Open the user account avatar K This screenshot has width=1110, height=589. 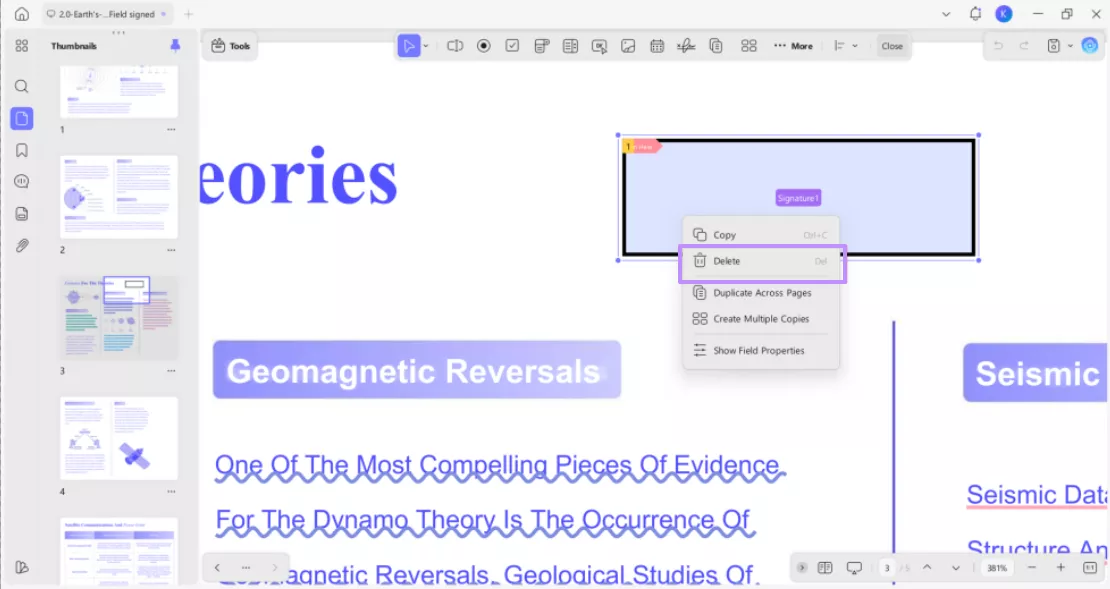(x=1004, y=13)
